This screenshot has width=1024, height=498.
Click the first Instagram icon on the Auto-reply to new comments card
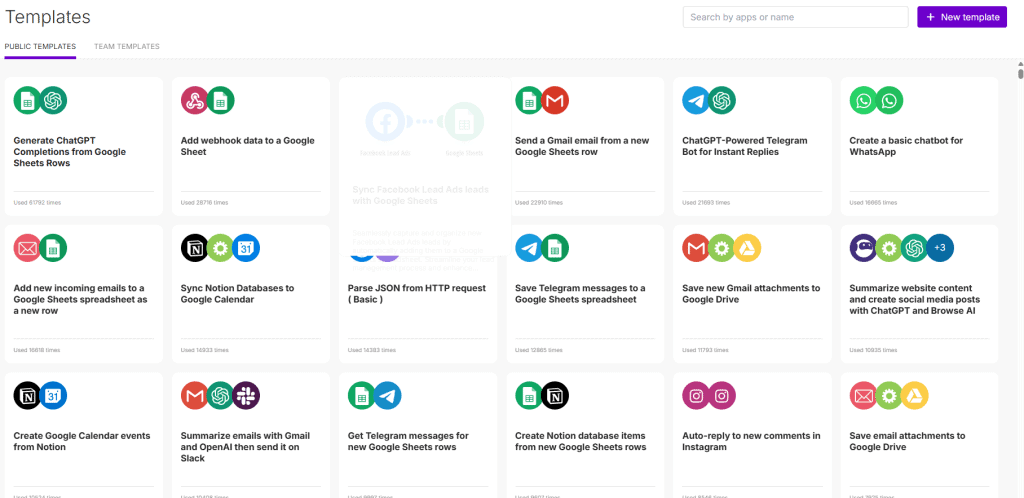click(x=696, y=396)
